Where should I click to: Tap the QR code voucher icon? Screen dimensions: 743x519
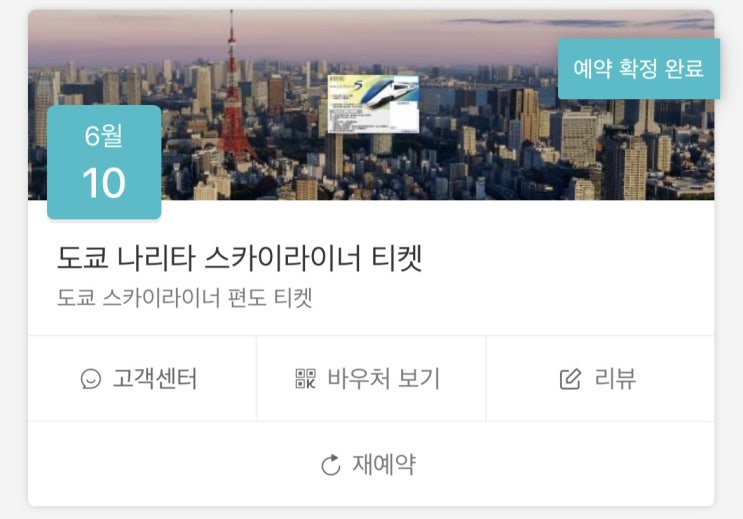coord(305,379)
